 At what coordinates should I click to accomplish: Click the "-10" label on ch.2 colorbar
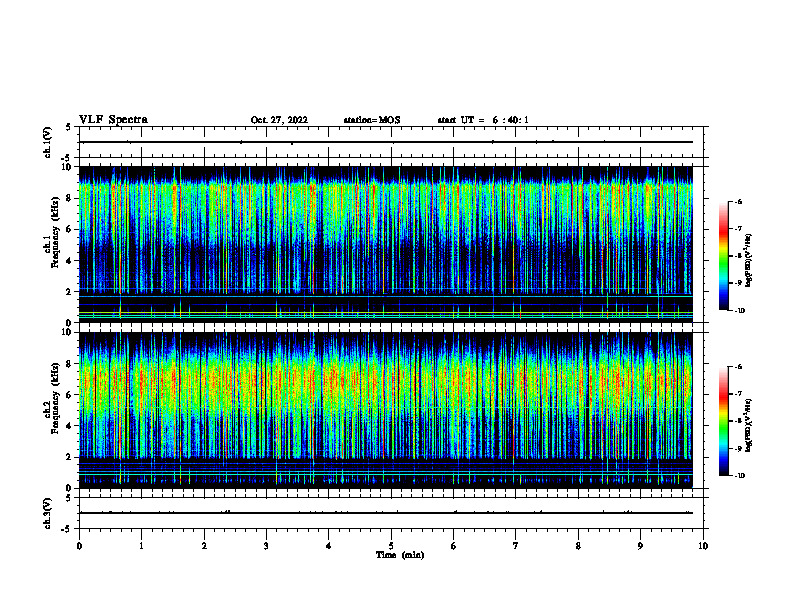[739, 476]
